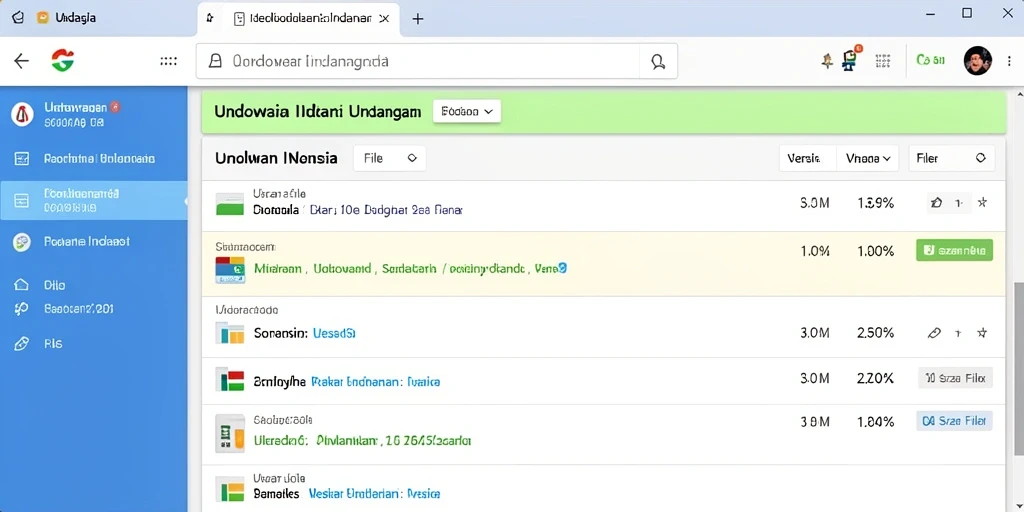This screenshot has height=512, width=1024.
Task: Star the Sonansin row
Action: click(982, 333)
